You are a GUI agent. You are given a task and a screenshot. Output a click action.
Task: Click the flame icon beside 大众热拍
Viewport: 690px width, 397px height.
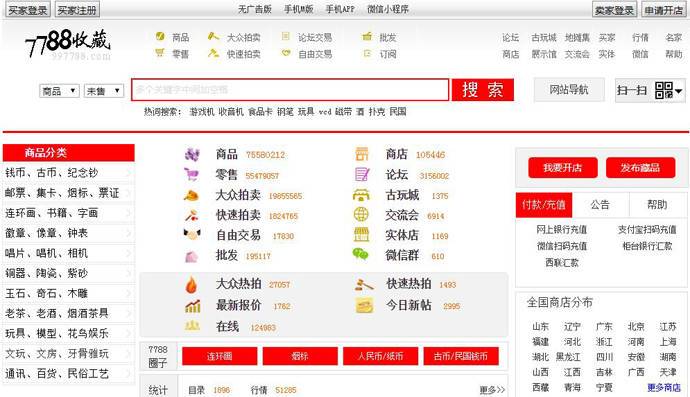point(191,285)
